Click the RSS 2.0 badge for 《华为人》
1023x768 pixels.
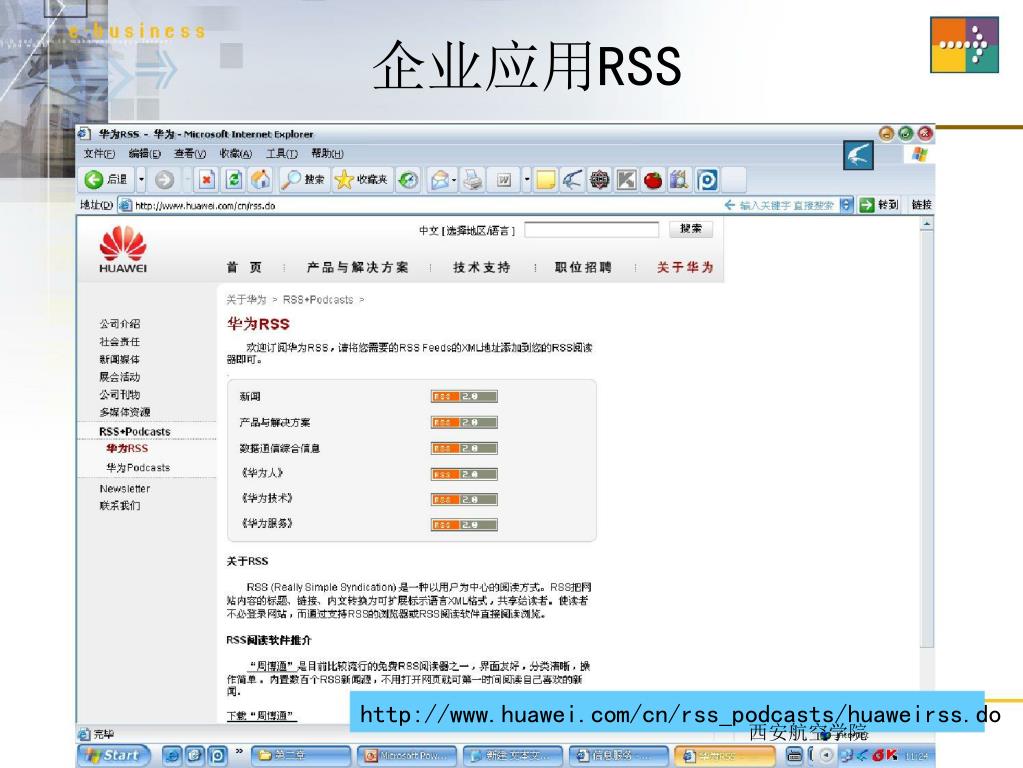coord(464,474)
